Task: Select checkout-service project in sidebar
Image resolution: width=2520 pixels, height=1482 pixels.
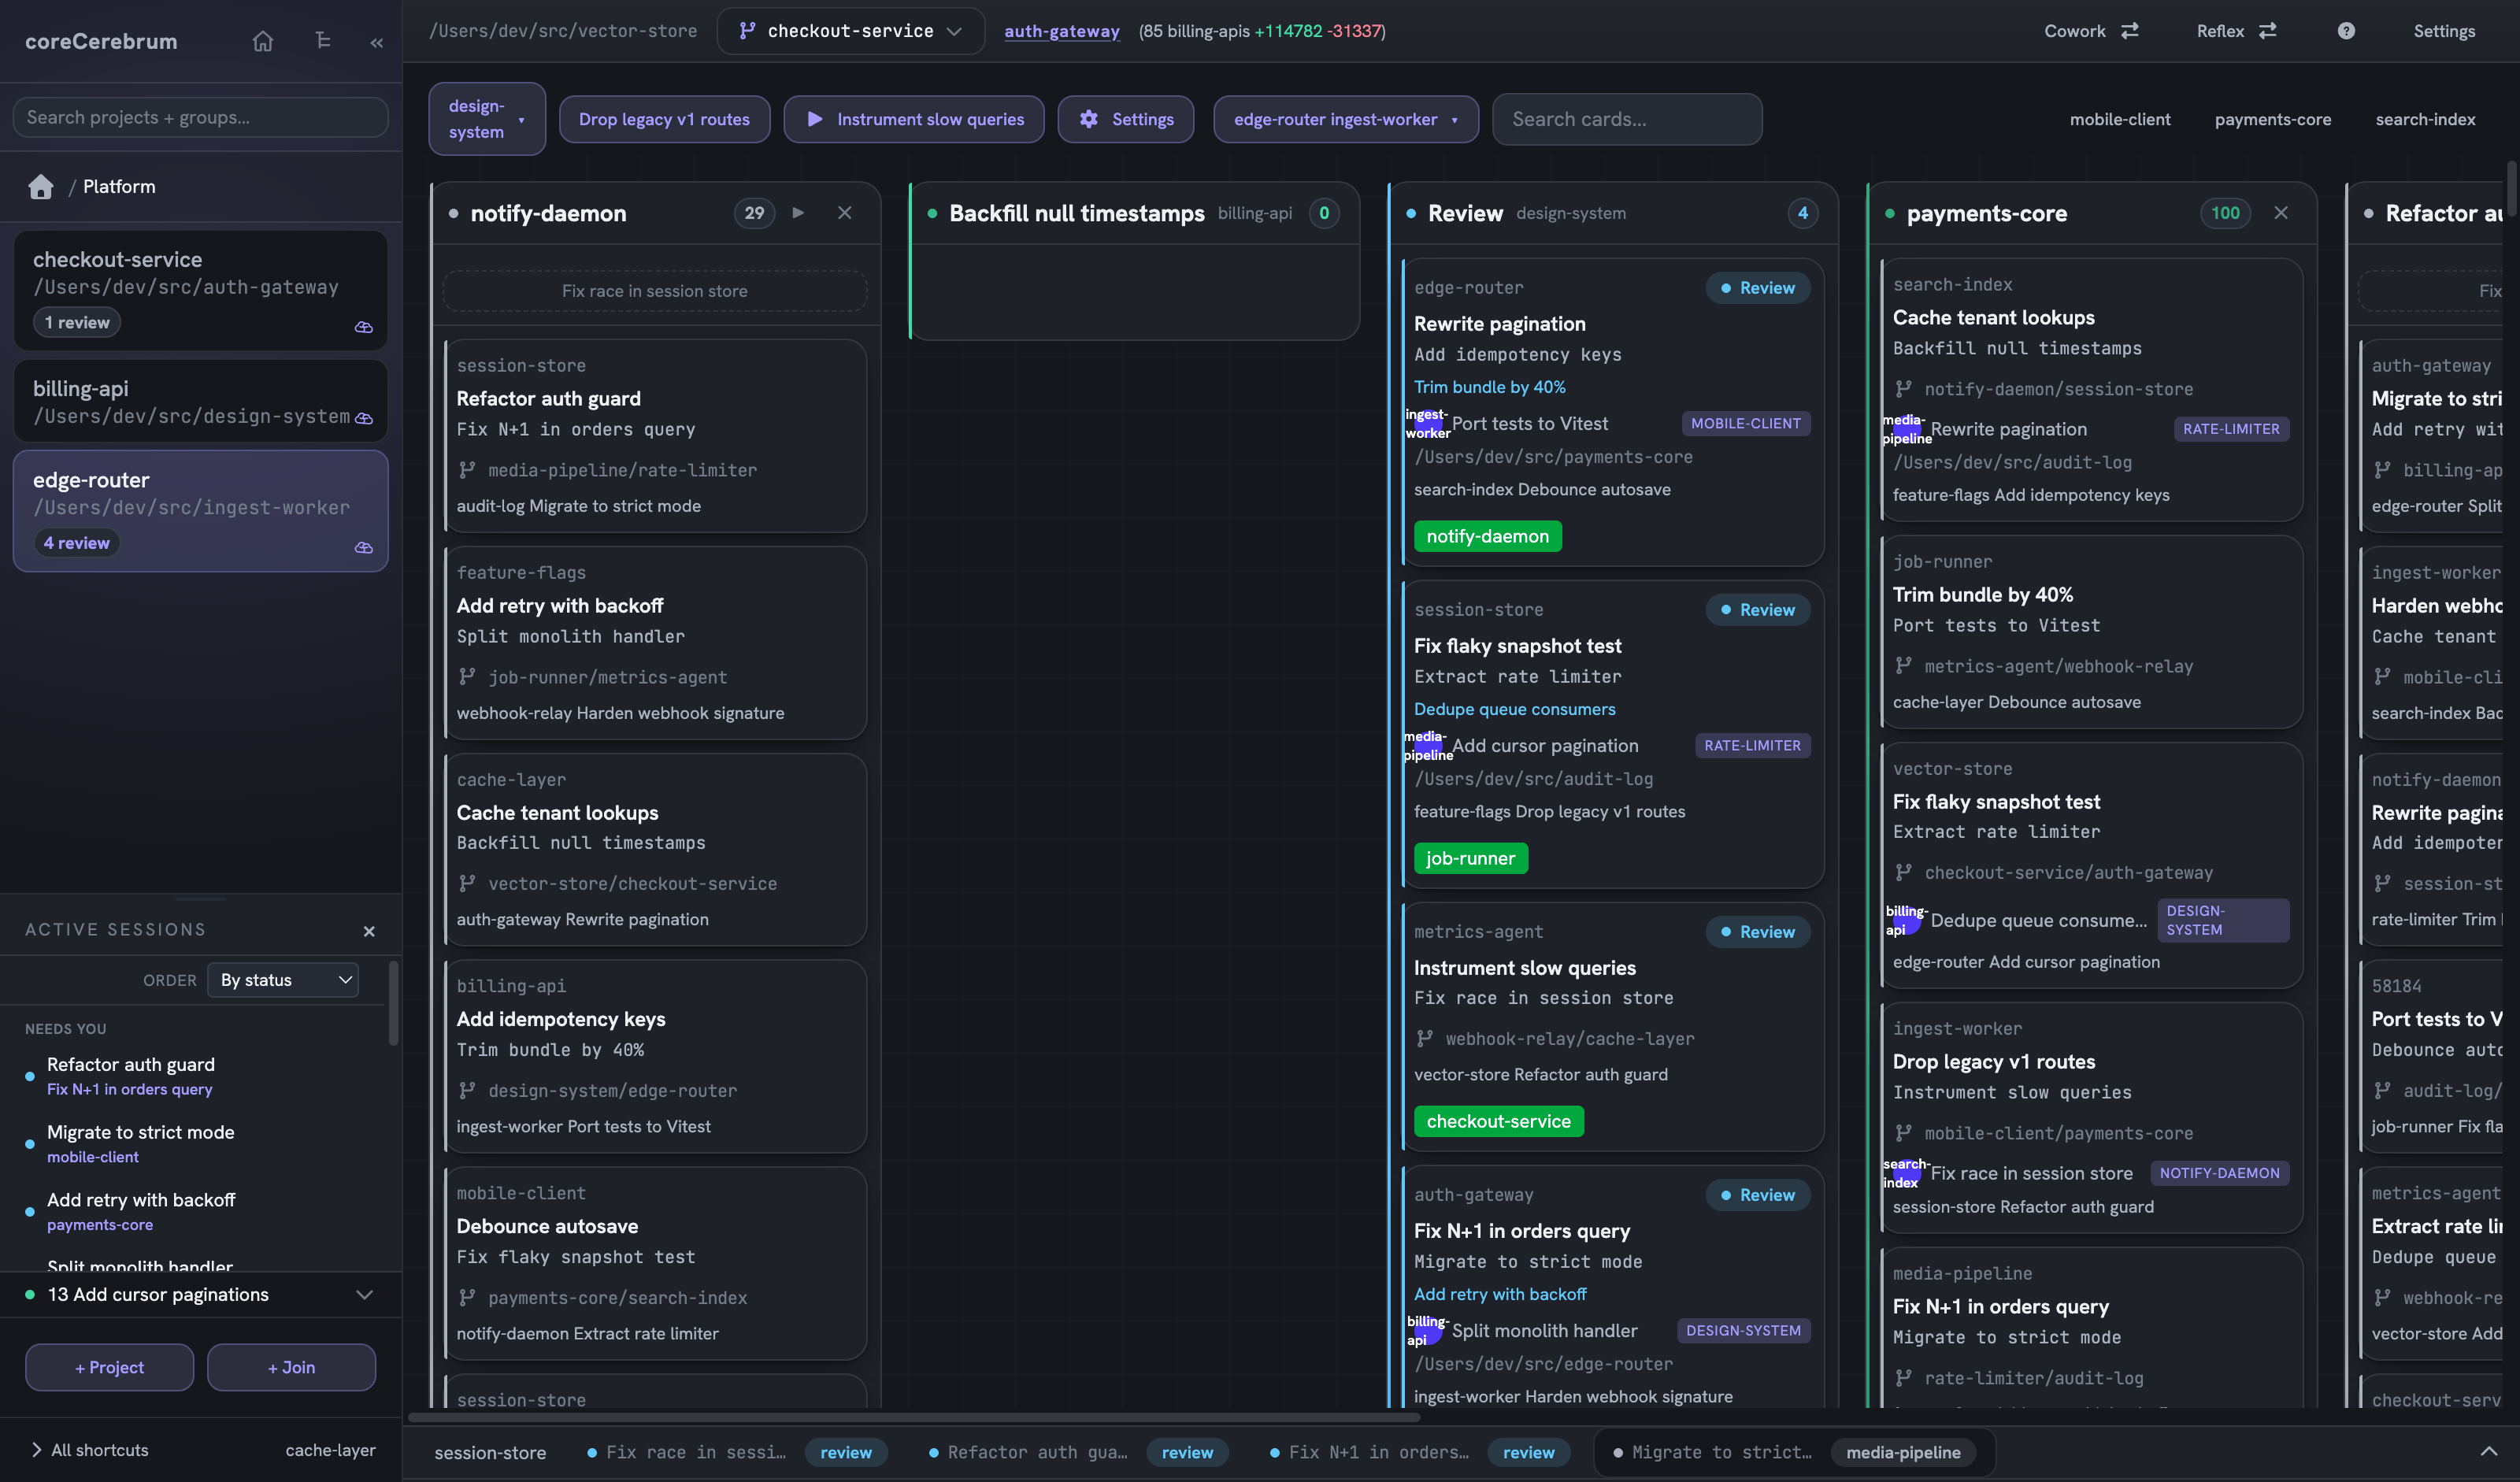Action: click(200, 290)
